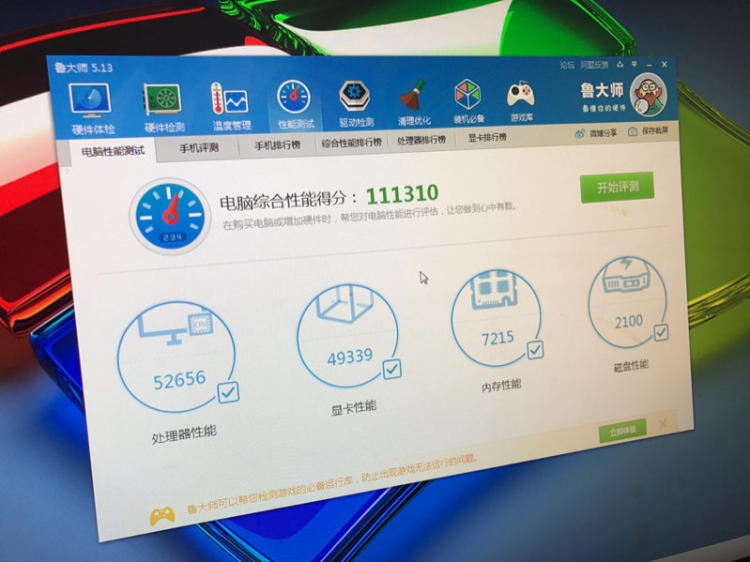Viewport: 750px width, 562px height.
Task: Click the green 开始评测 start benchmark button
Action: [617, 187]
